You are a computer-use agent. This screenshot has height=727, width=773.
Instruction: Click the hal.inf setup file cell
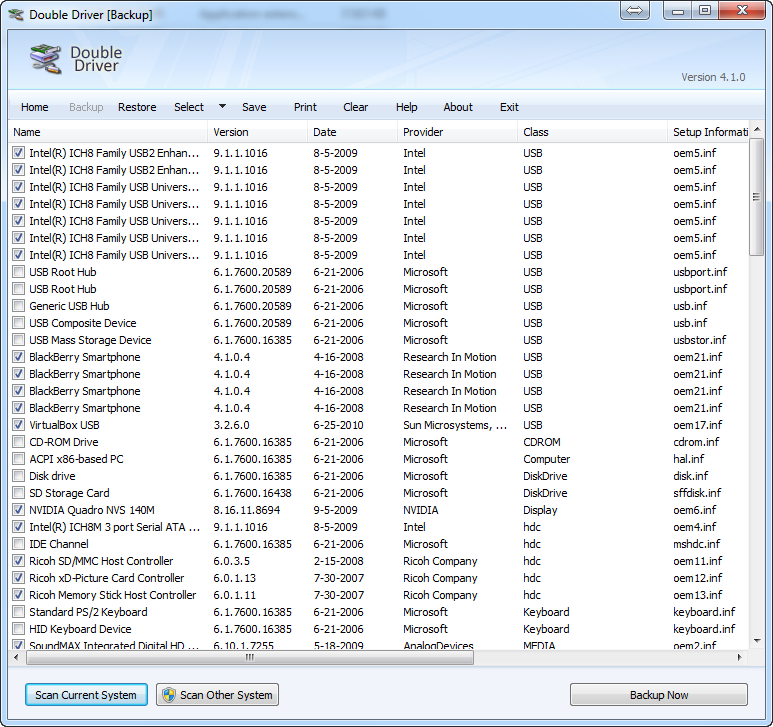coord(689,459)
